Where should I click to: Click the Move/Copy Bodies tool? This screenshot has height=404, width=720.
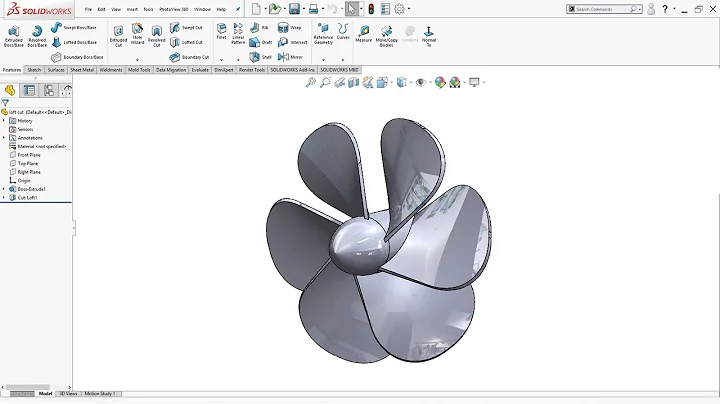386,36
